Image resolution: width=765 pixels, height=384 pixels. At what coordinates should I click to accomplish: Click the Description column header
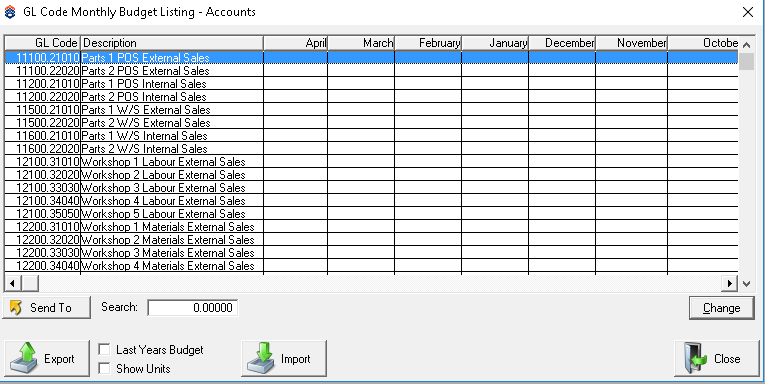click(172, 43)
